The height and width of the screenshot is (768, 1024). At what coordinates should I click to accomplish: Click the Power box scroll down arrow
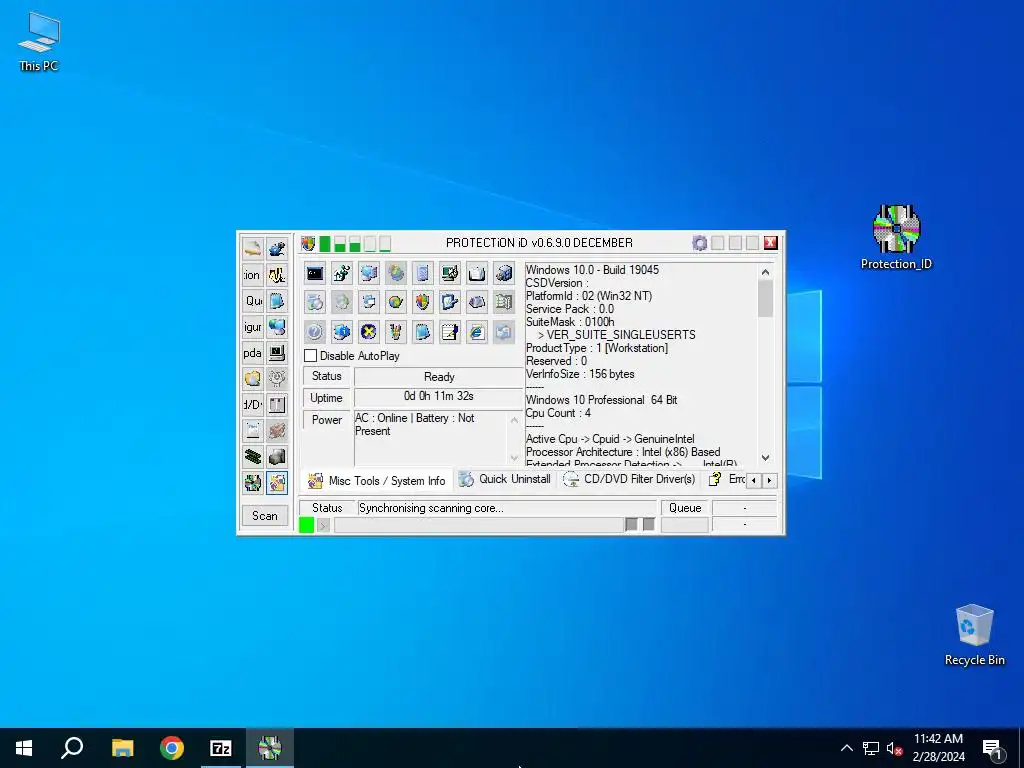coord(514,458)
